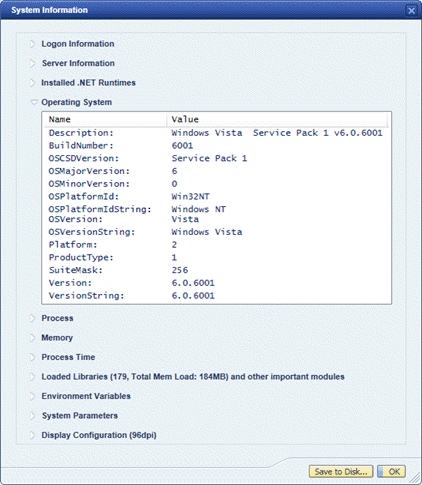Click the BuildNumber value 6001
The width and height of the screenshot is (422, 485).
[182, 146]
